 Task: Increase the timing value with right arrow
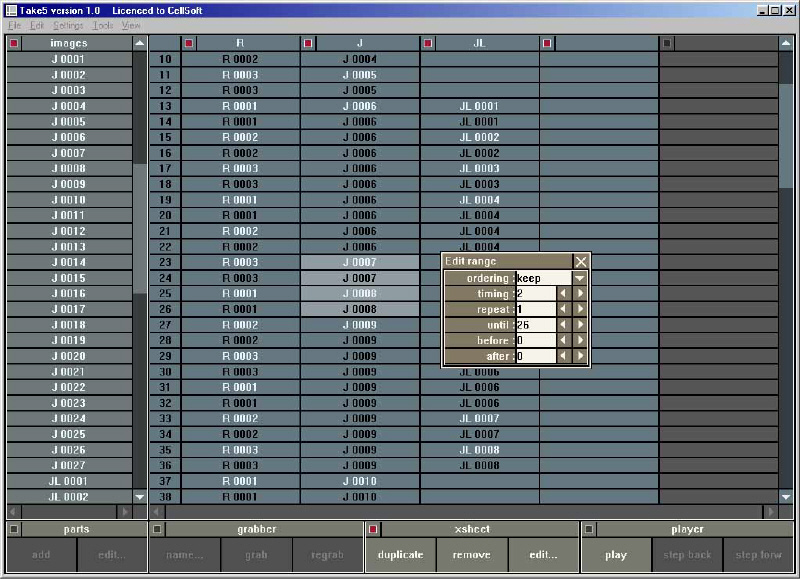580,293
